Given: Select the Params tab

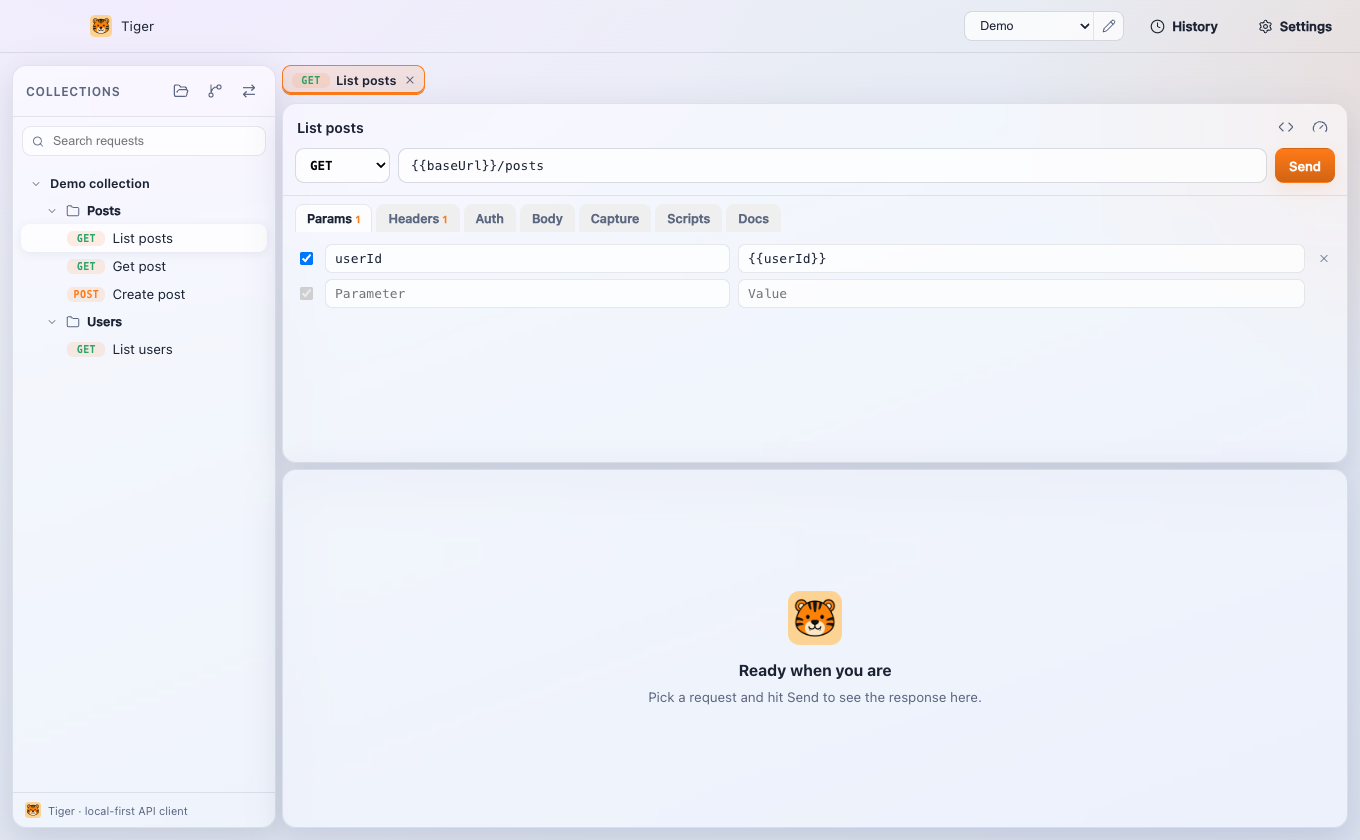Looking at the screenshot, I should point(333,219).
